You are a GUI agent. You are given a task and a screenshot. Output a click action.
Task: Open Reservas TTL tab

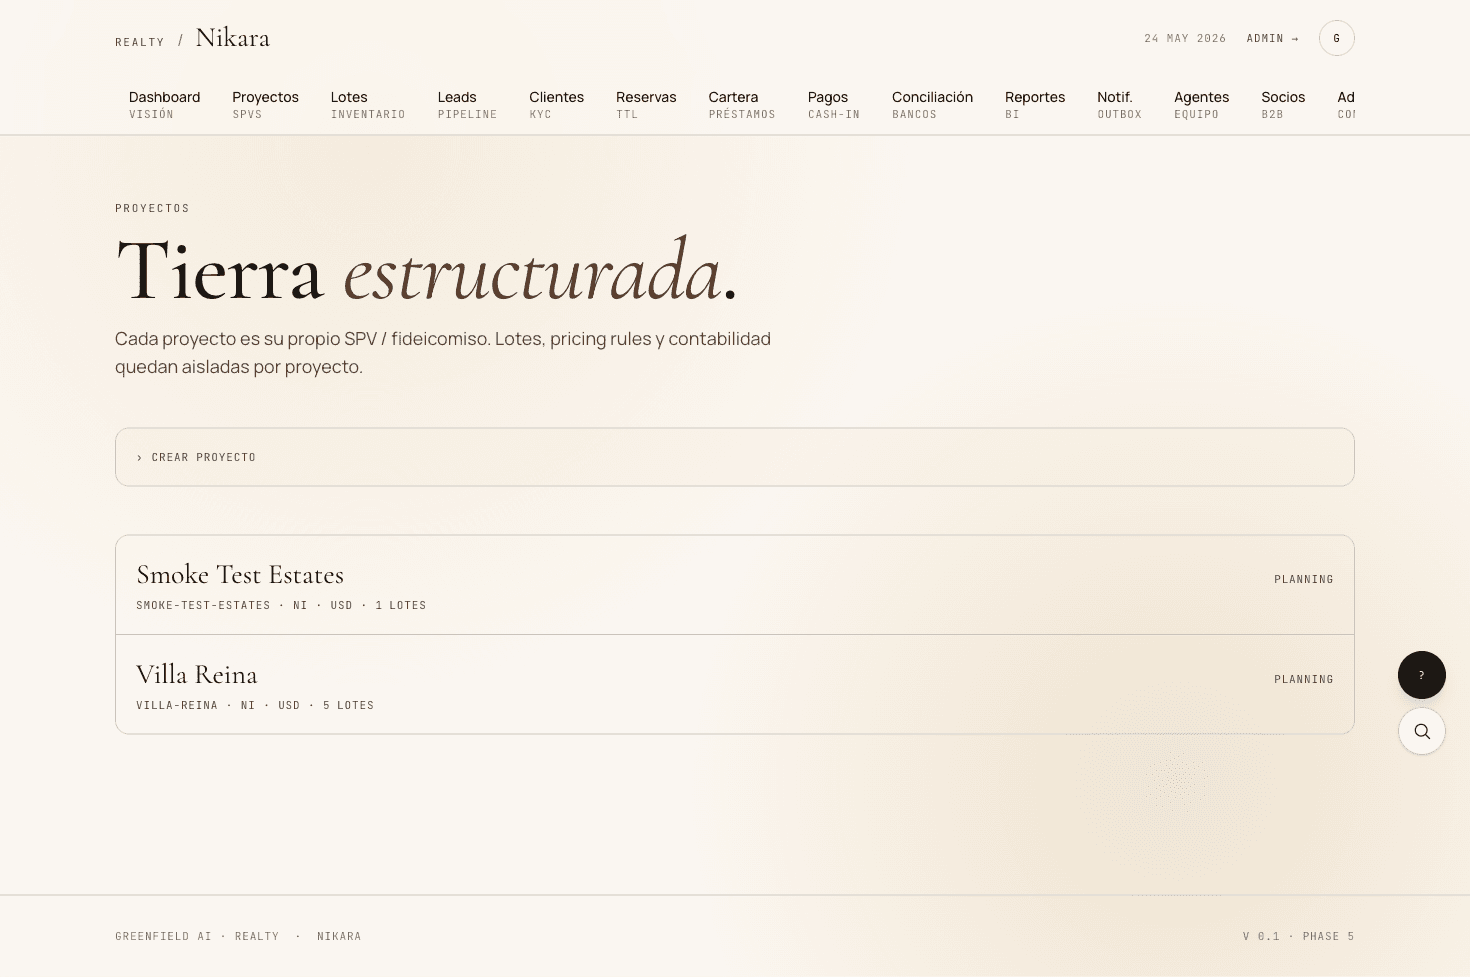tap(646, 104)
